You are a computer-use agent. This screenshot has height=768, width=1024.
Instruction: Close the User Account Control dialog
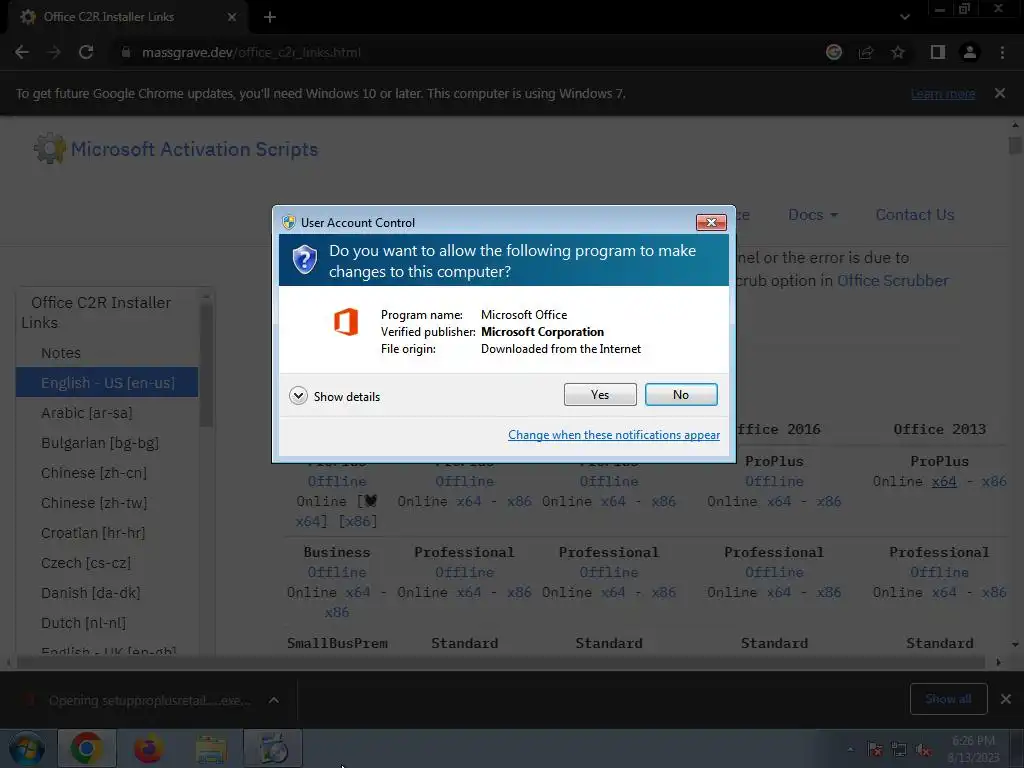point(711,223)
